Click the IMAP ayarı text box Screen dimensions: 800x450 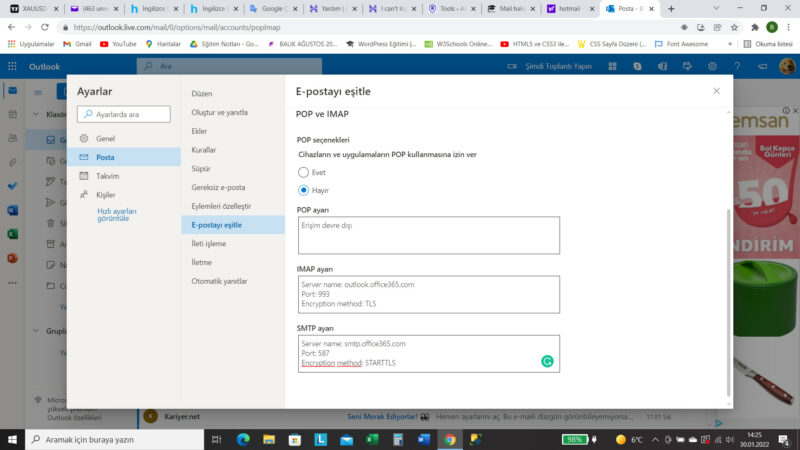pos(429,294)
